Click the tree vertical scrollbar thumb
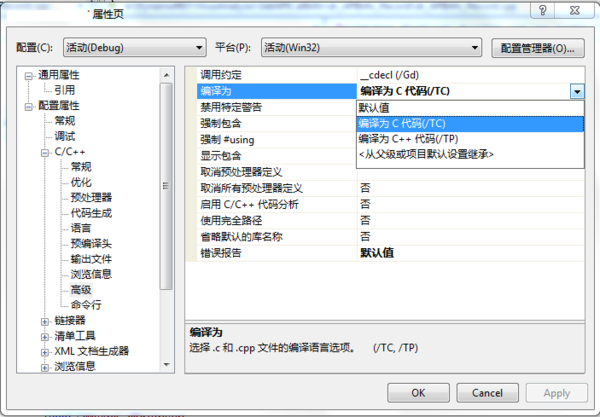The height and width of the screenshot is (417, 600). (166, 186)
